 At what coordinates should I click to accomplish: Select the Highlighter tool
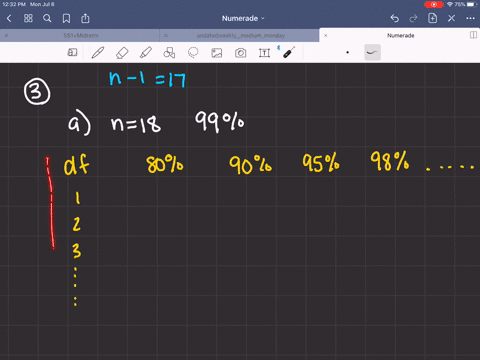click(x=146, y=53)
